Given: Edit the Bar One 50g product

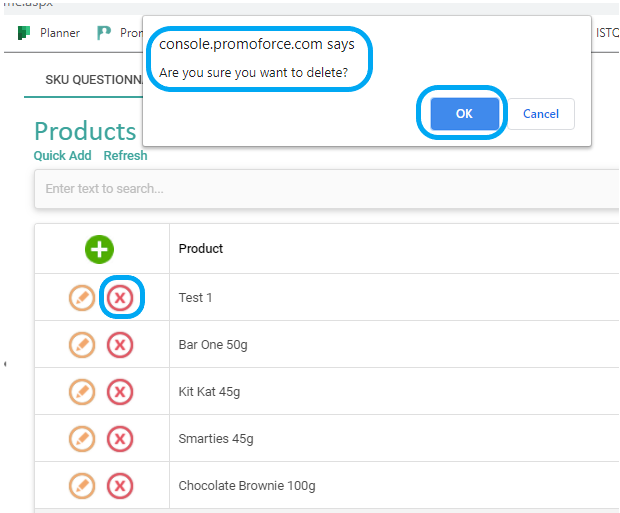Looking at the screenshot, I should [x=82, y=345].
